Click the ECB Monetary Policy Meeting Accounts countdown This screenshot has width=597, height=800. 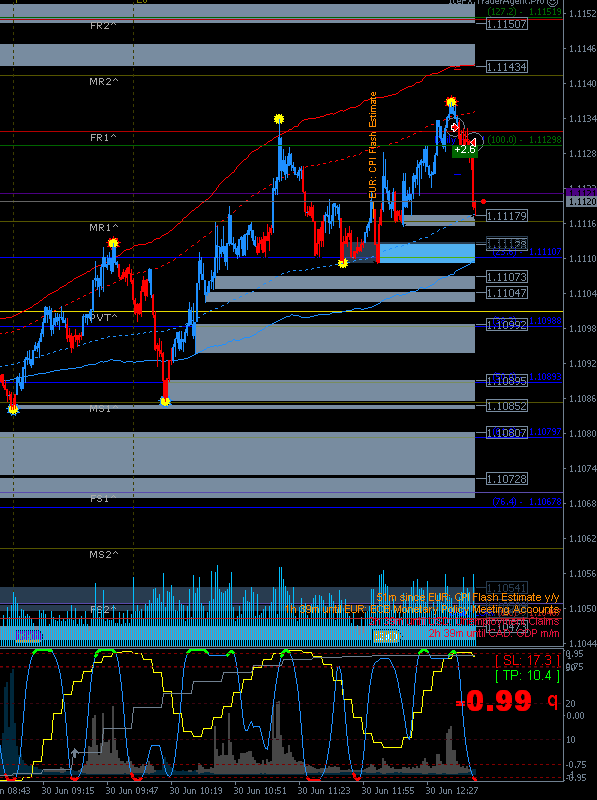click(x=422, y=610)
